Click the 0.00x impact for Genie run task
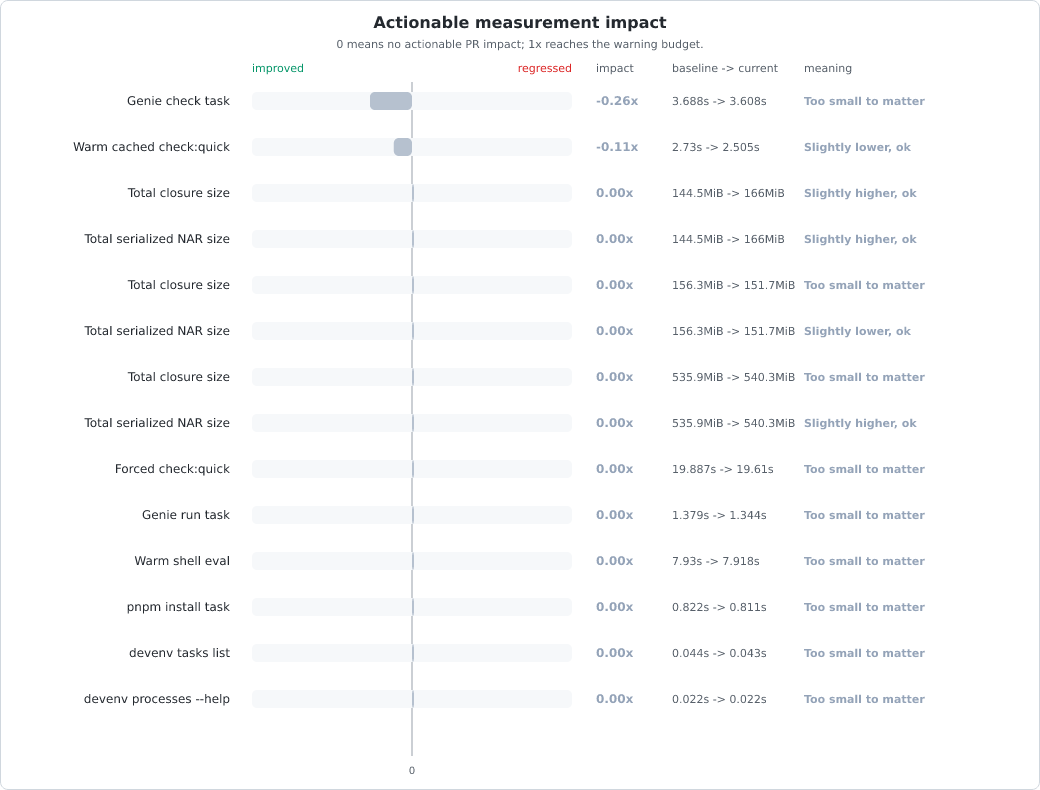The width and height of the screenshot is (1040, 790). [614, 515]
